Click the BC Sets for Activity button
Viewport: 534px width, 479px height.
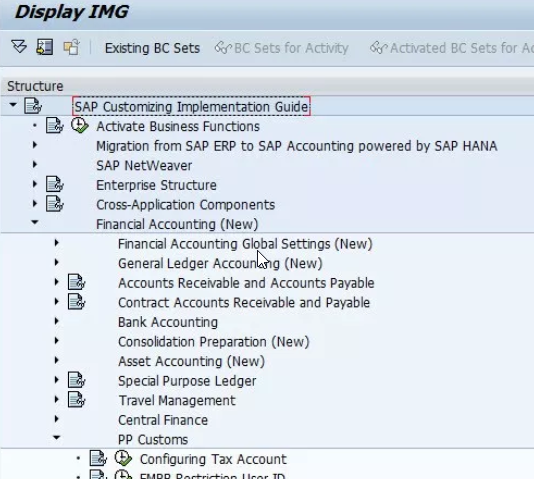[281, 48]
